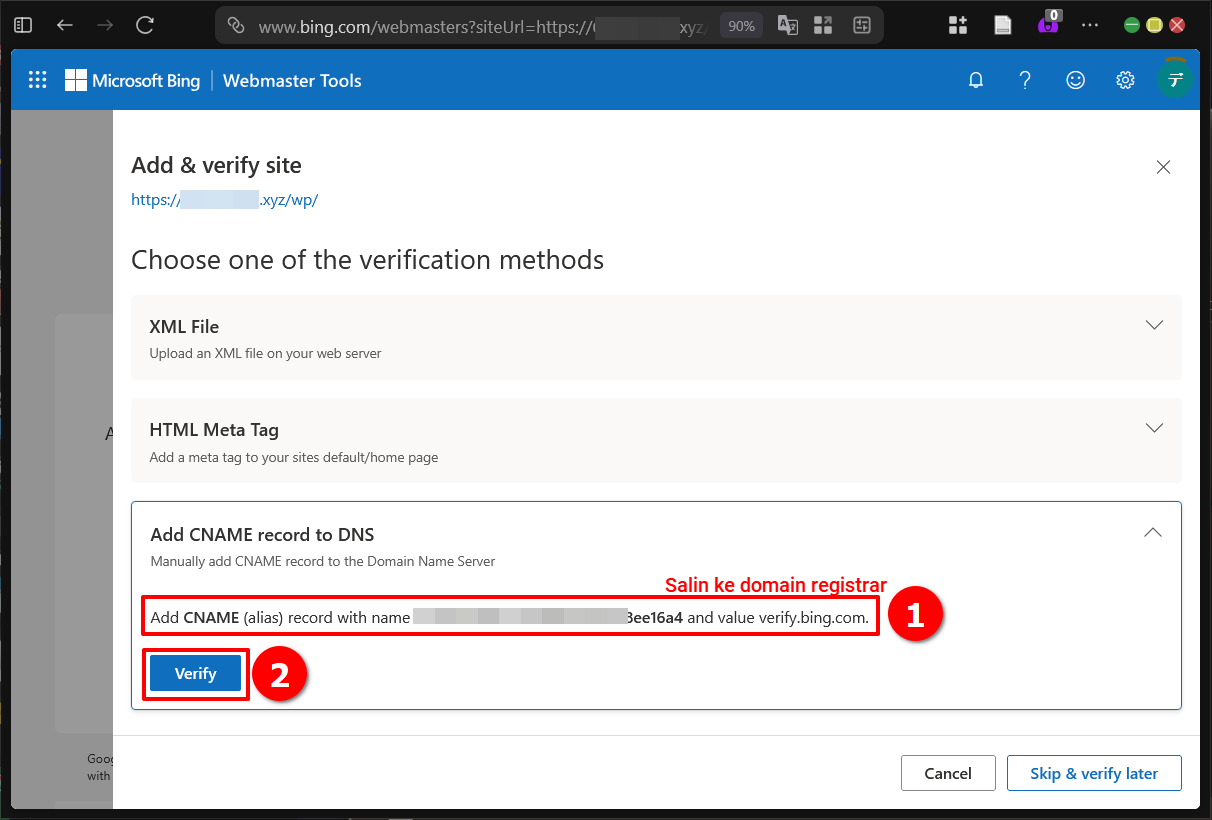Open the feedback smiley icon
1212x820 pixels.
pyautogui.click(x=1075, y=79)
